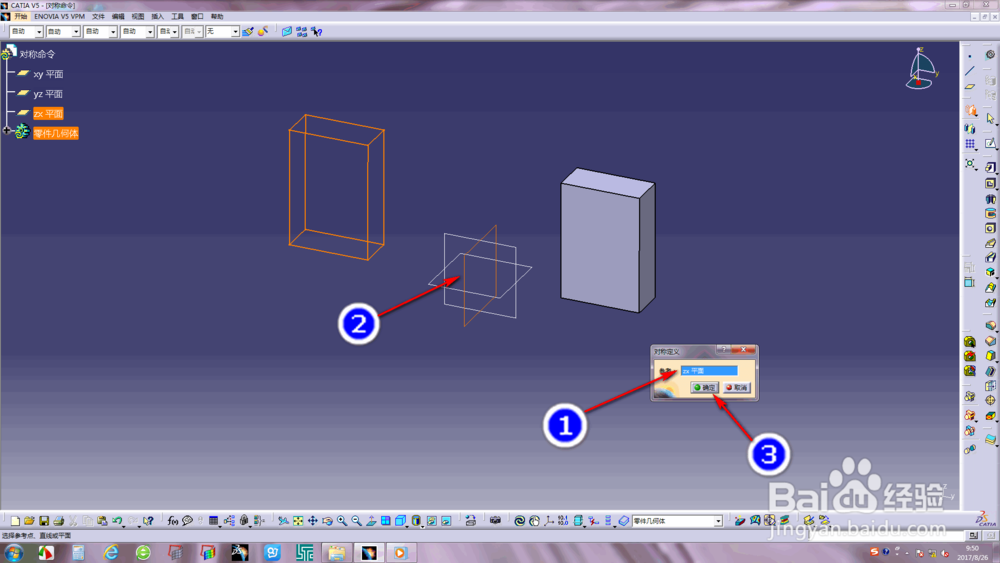Open the 视图 menu

[138, 17]
